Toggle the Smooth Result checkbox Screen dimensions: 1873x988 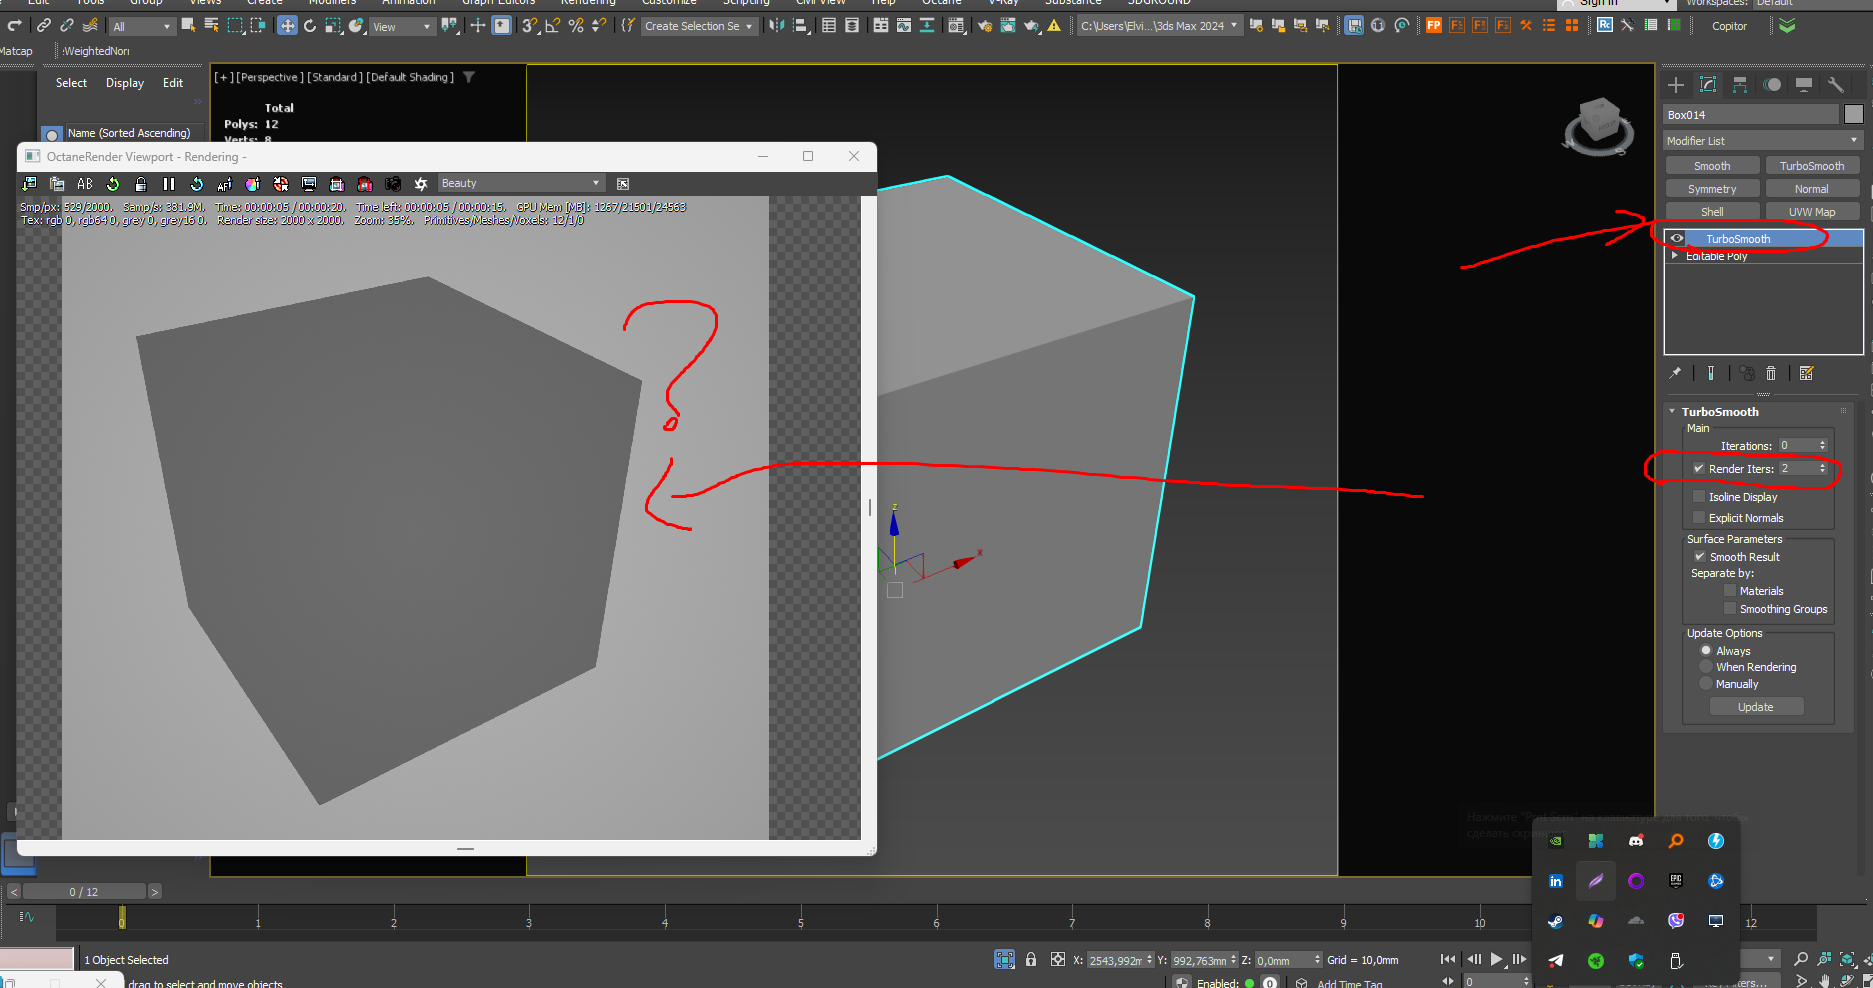point(1699,556)
